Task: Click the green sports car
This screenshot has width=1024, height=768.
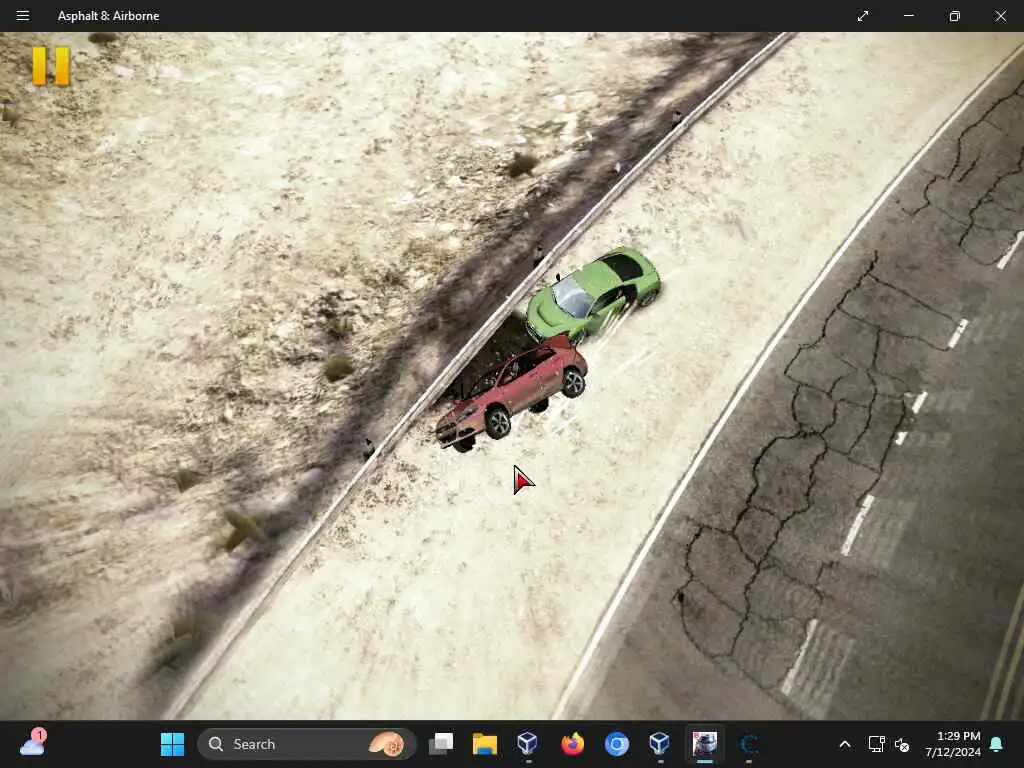Action: [x=593, y=295]
